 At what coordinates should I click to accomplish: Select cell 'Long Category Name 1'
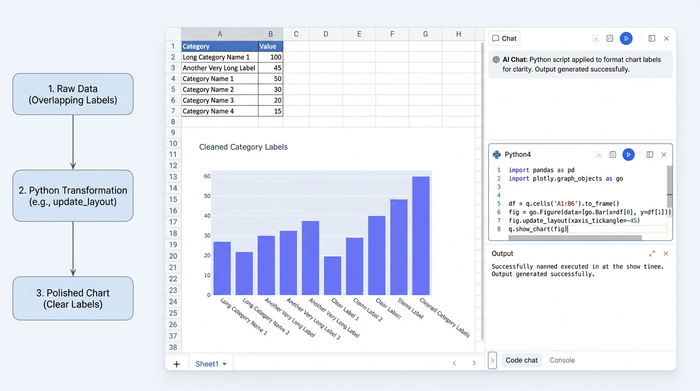click(220, 57)
